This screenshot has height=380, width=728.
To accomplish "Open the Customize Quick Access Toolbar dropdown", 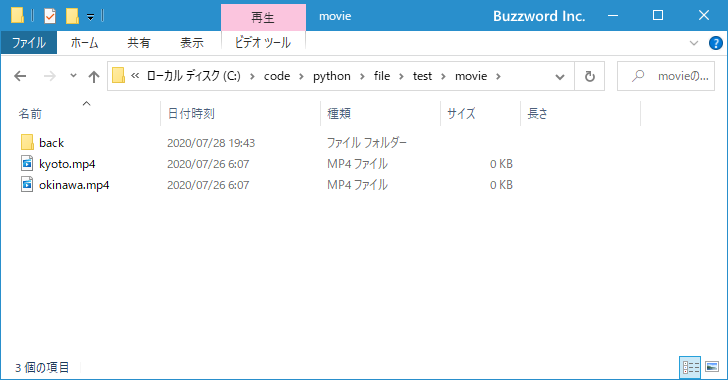I will pos(91,17).
